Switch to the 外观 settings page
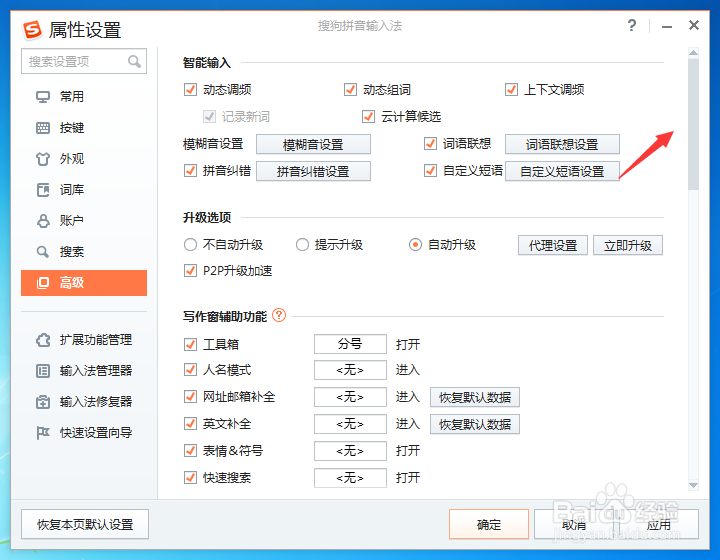Viewport: 720px width, 560px height. click(84, 159)
